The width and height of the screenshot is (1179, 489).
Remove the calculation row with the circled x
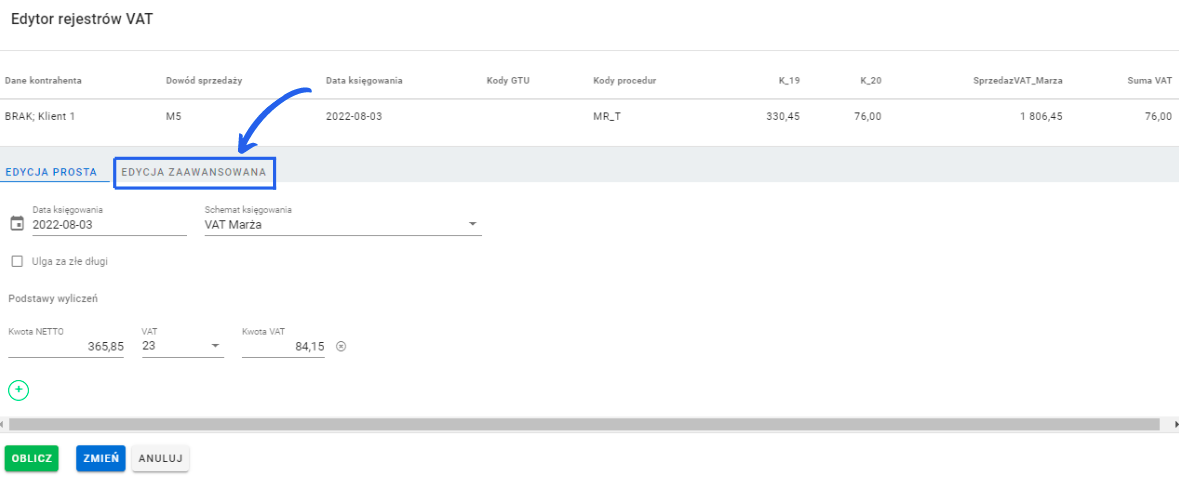[340, 346]
